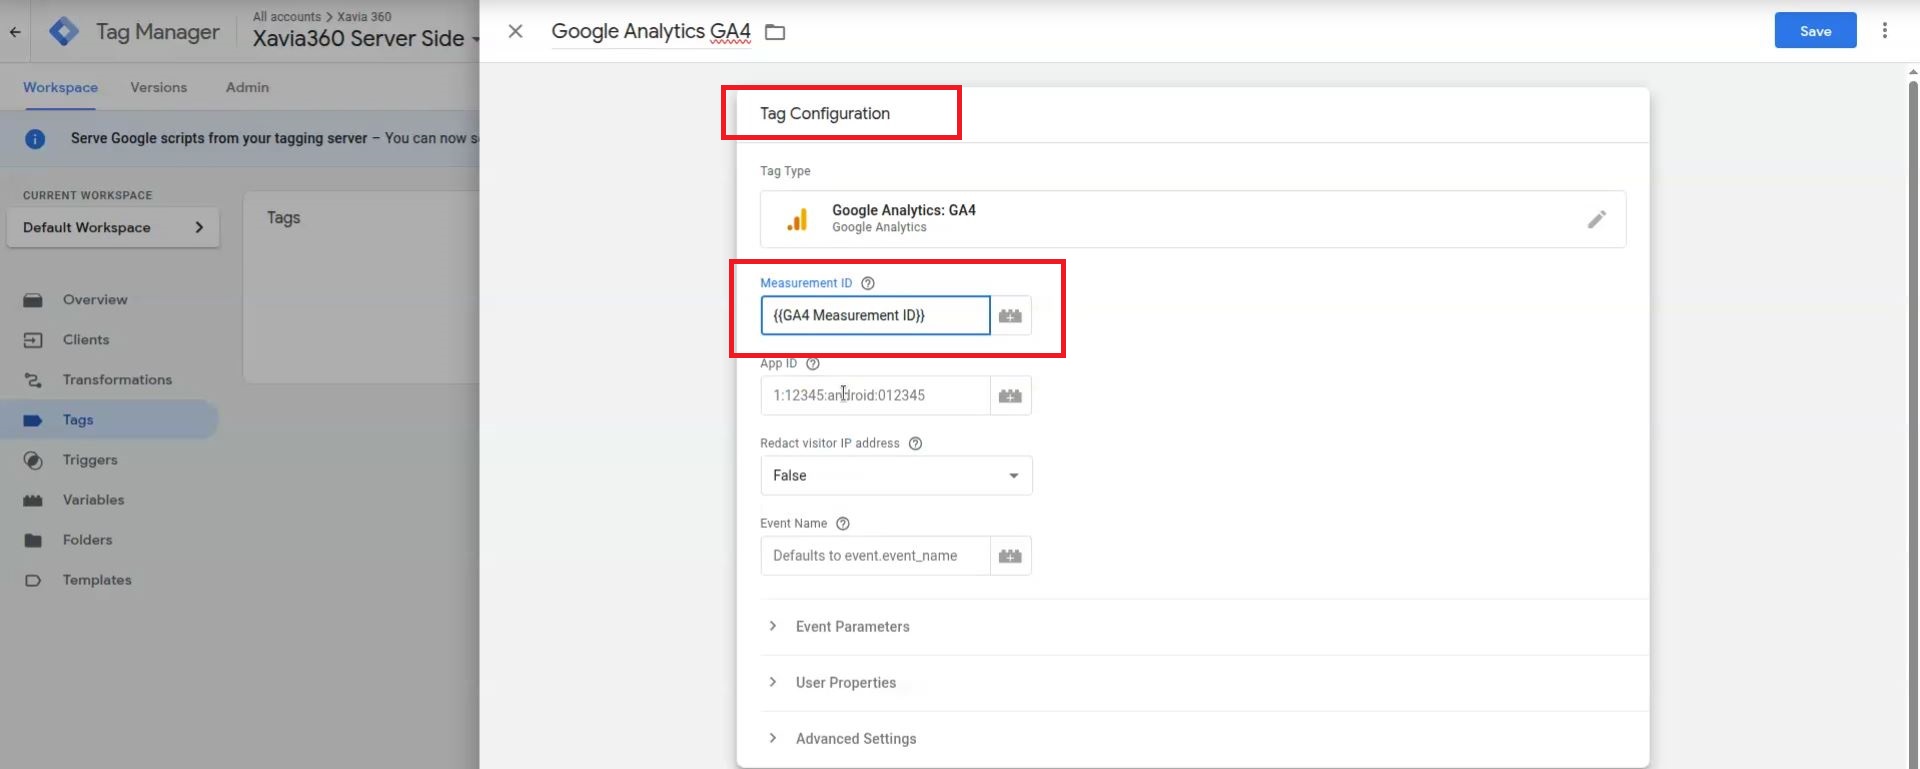
Task: Click the App ID input field
Action: coord(875,395)
